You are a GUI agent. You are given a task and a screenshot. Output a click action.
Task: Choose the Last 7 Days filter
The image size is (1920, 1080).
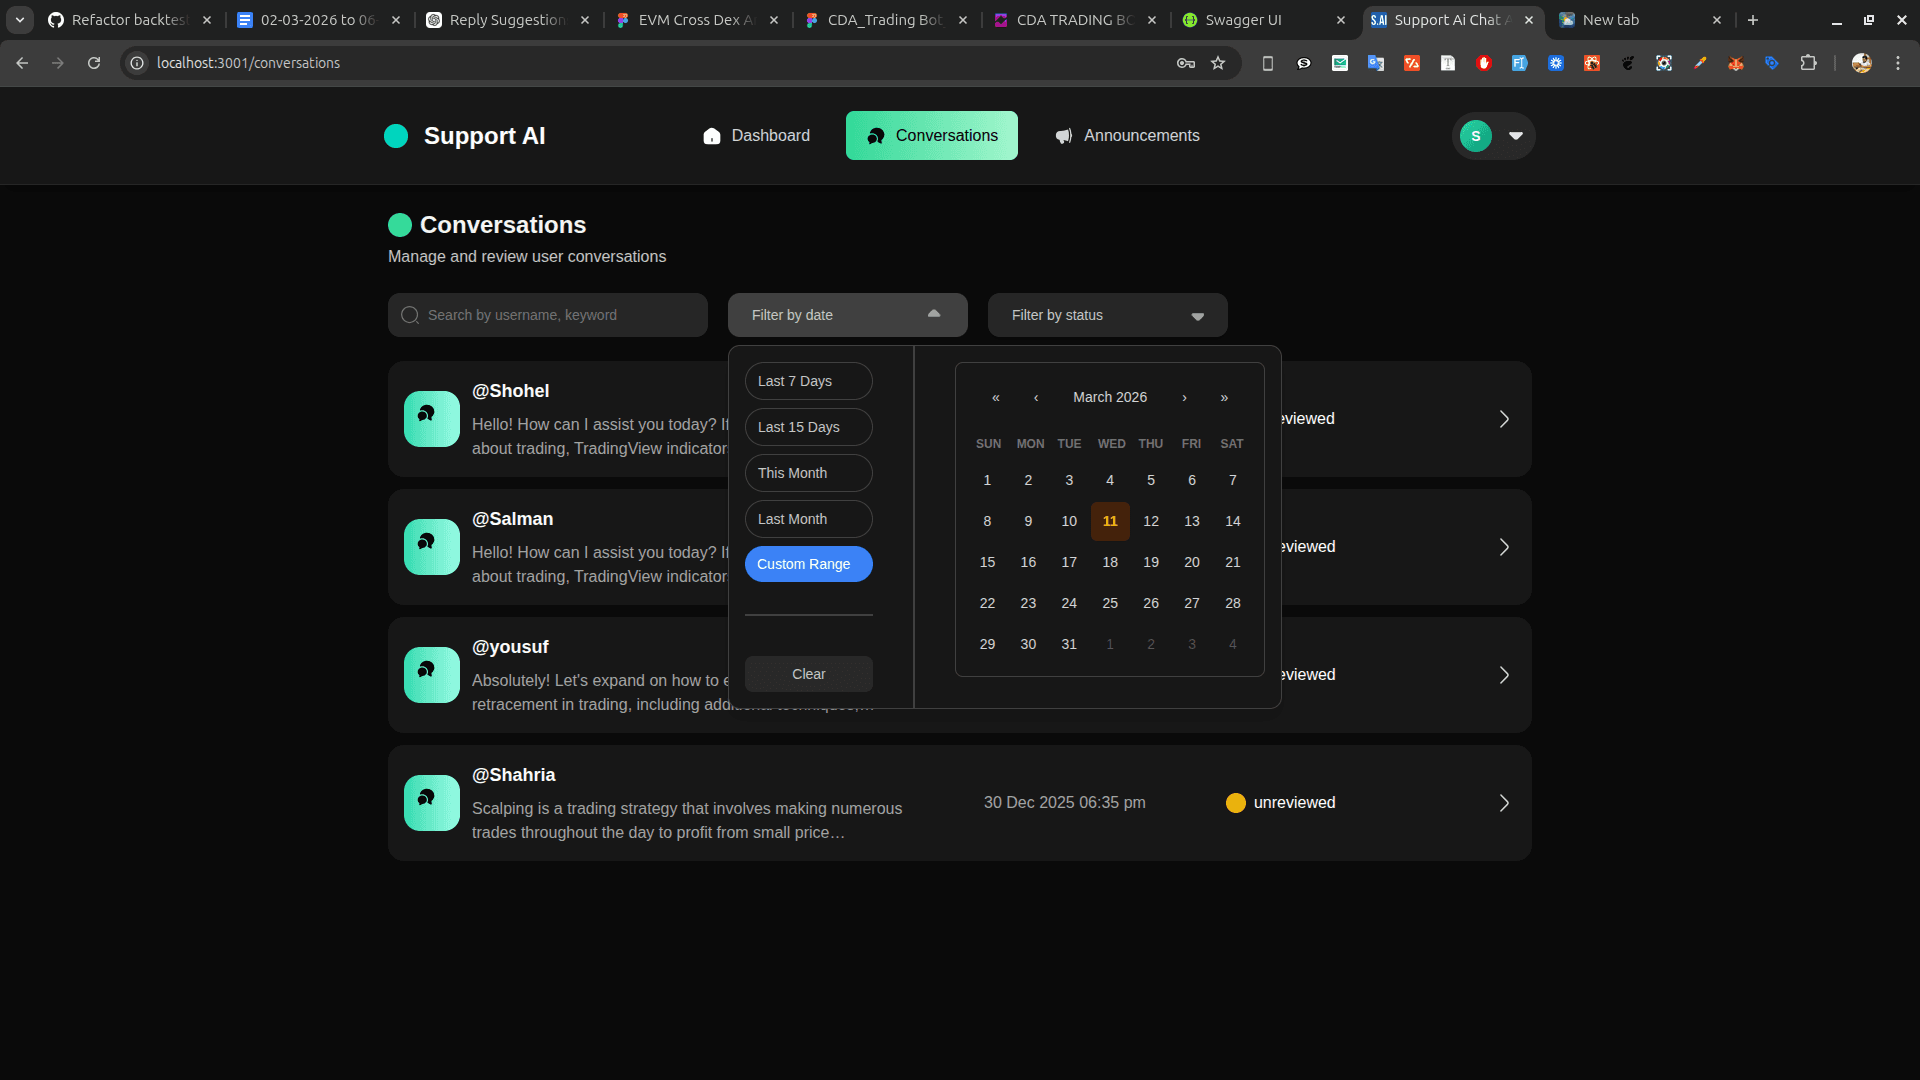click(808, 380)
